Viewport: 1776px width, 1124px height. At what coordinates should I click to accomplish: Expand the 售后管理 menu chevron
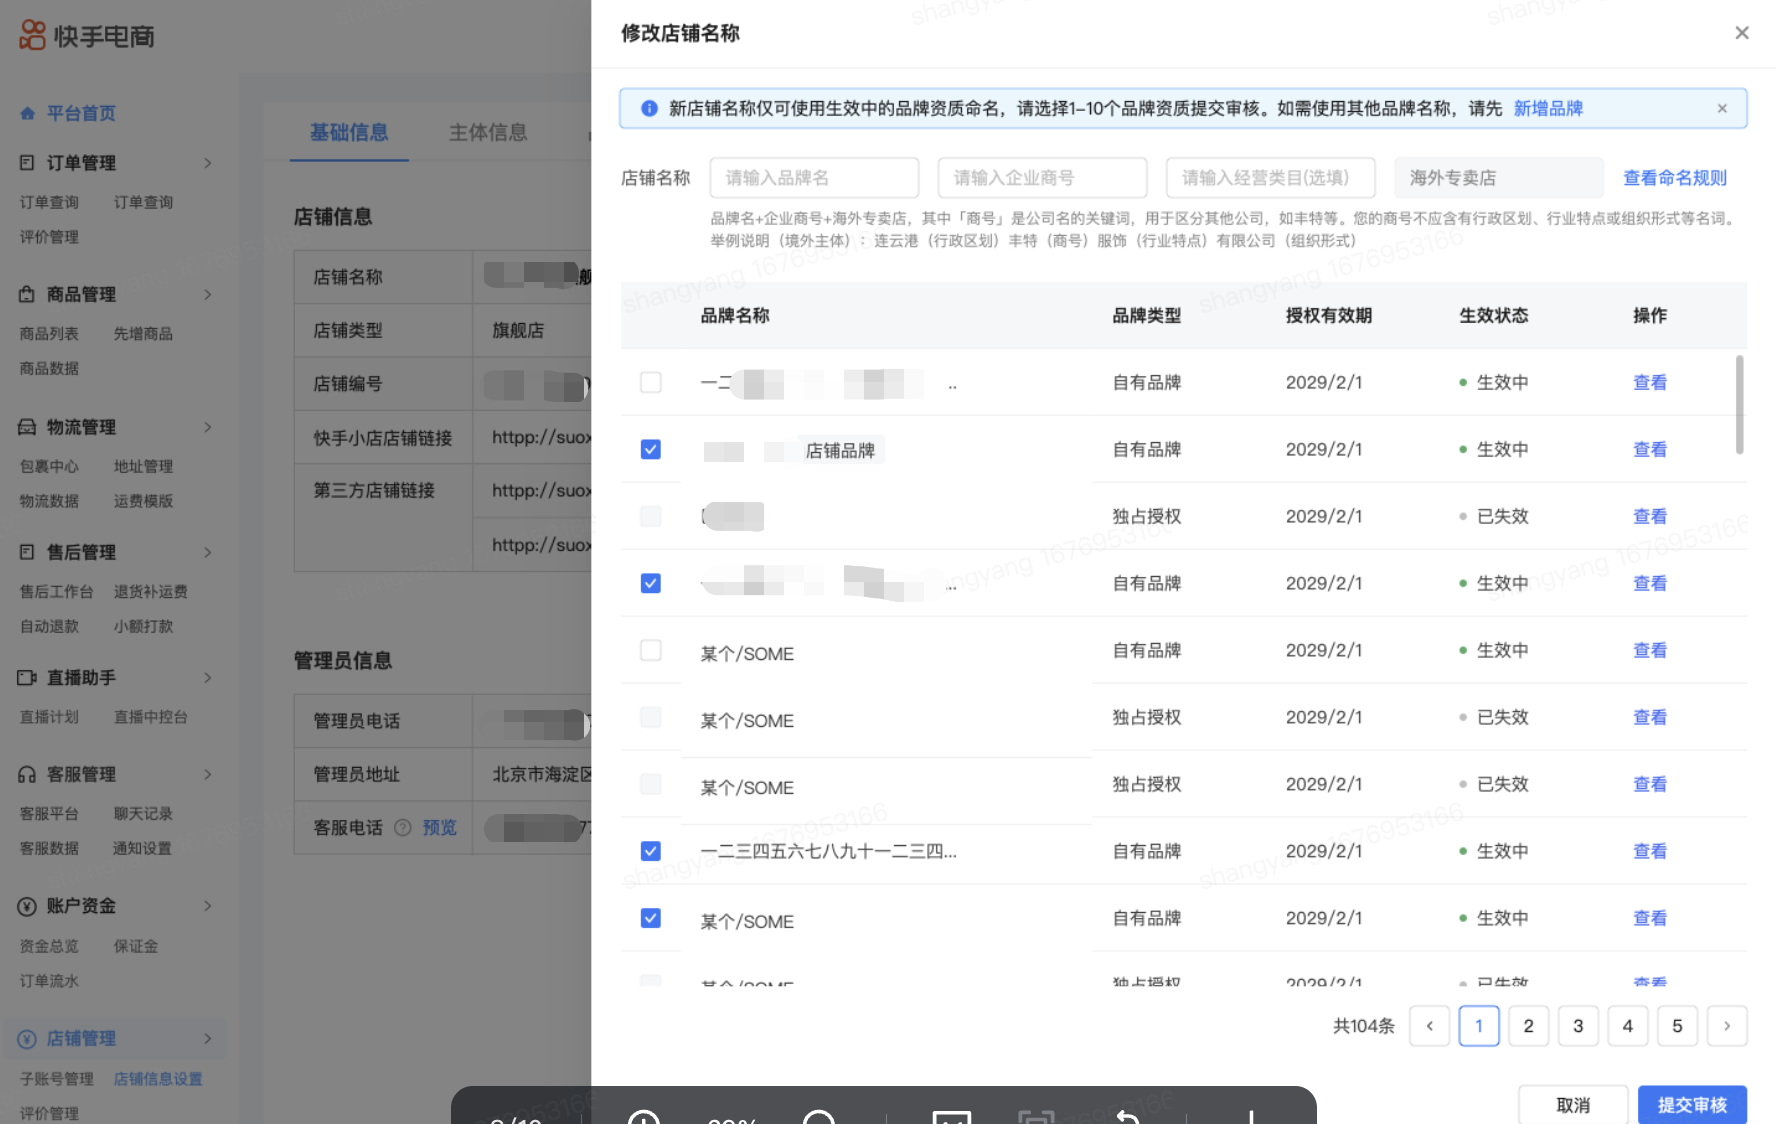[x=208, y=553]
